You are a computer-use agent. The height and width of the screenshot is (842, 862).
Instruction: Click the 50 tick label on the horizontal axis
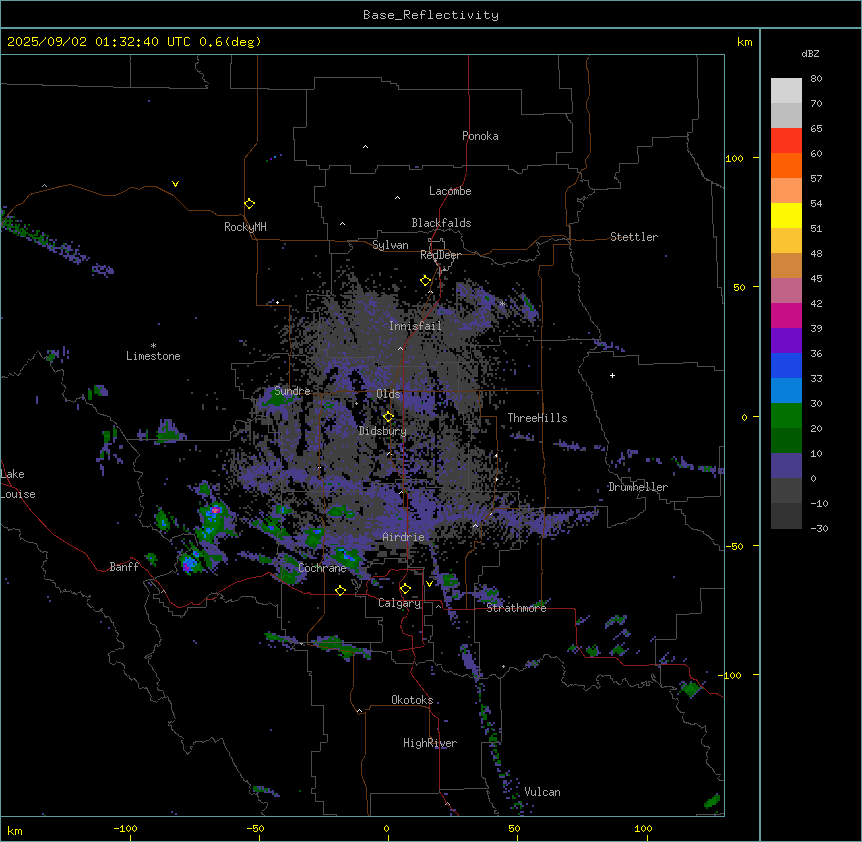515,828
